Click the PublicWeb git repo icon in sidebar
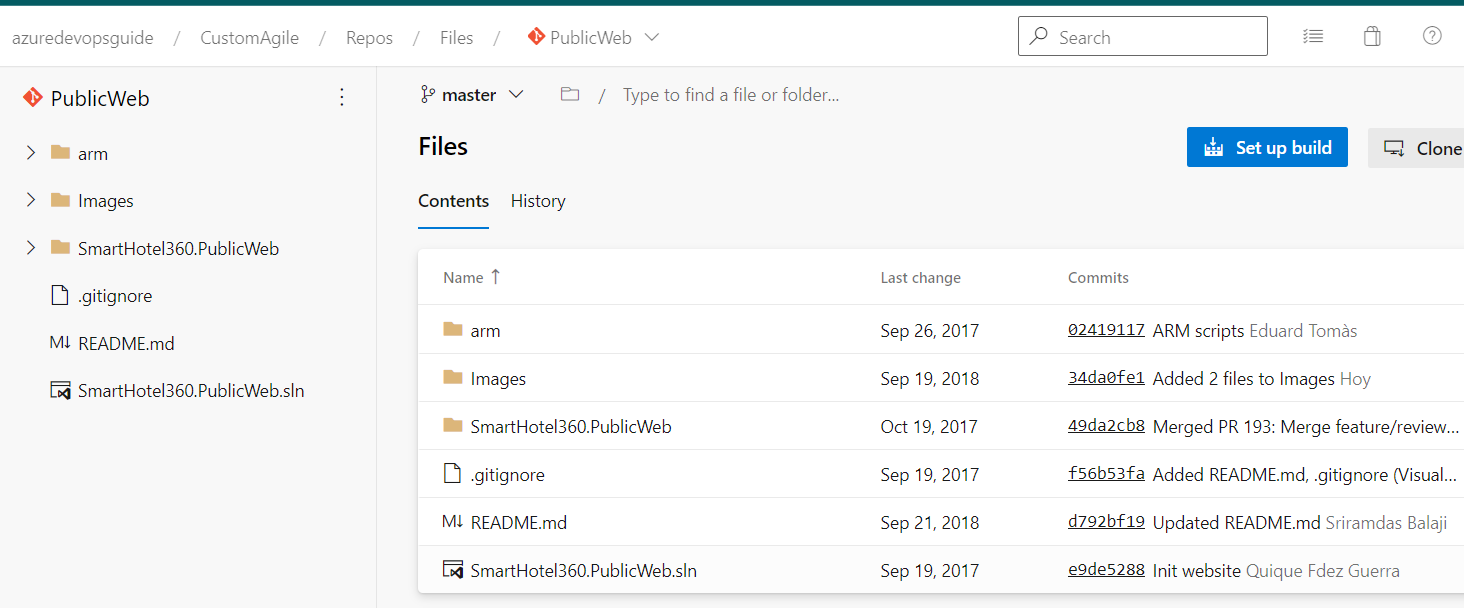 (33, 97)
